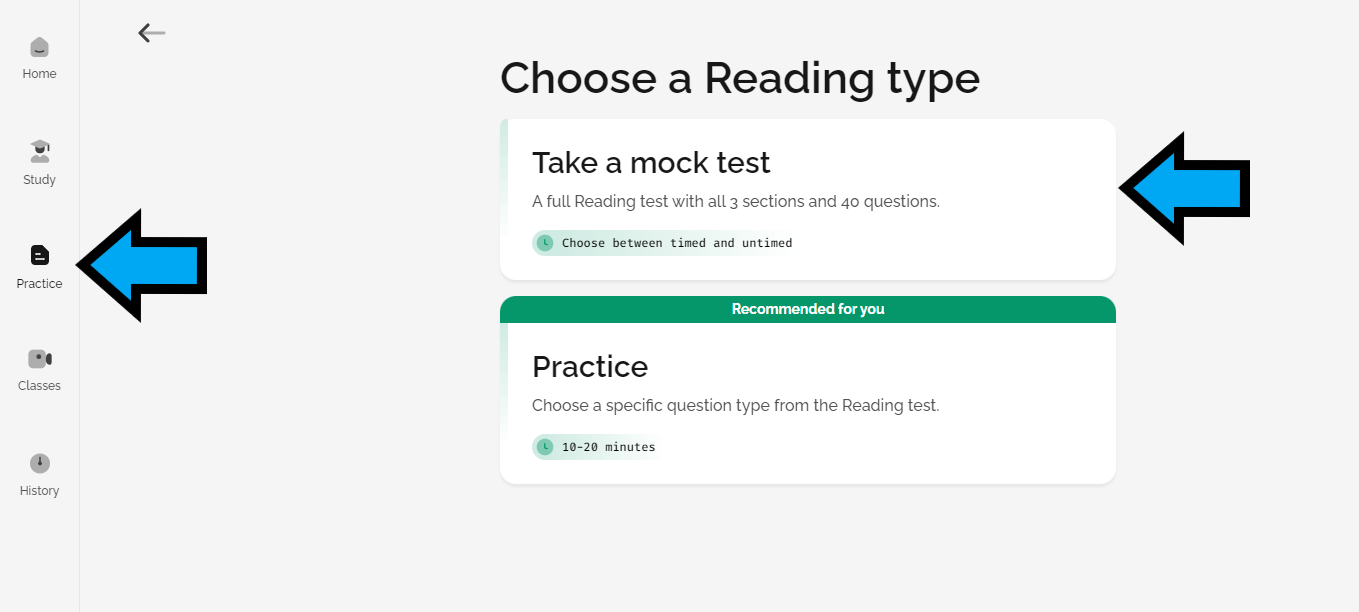Select the 'Study' text label in sidebar

click(39, 180)
